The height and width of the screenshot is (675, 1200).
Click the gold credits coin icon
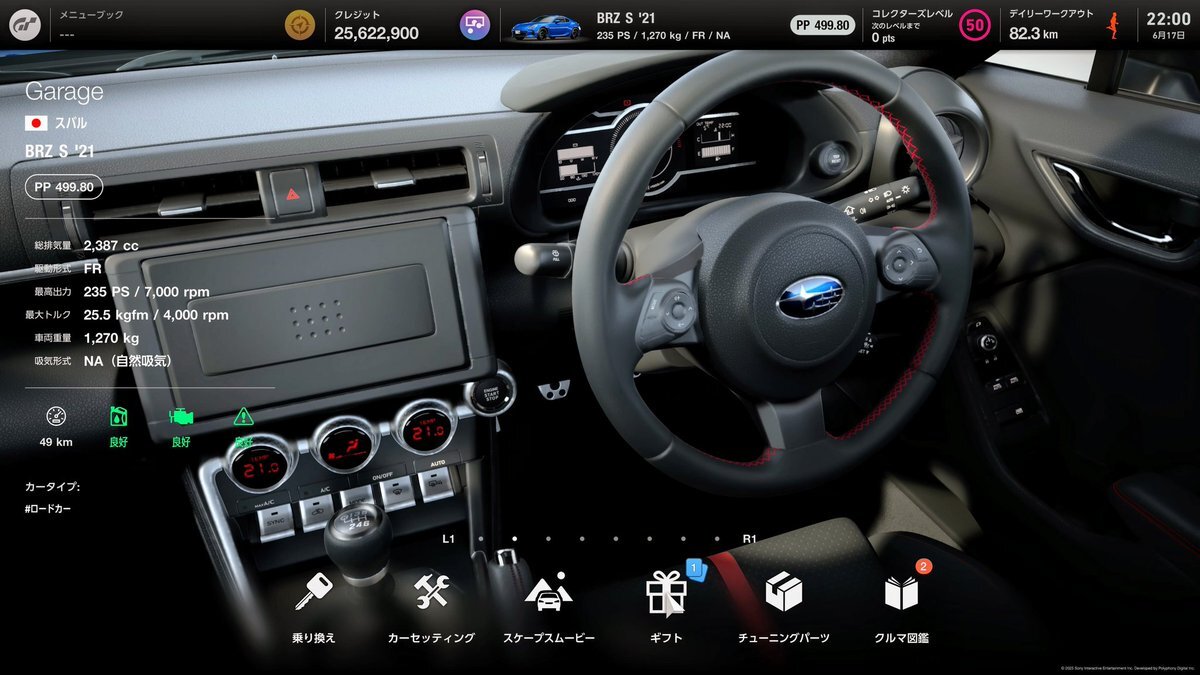coord(299,25)
